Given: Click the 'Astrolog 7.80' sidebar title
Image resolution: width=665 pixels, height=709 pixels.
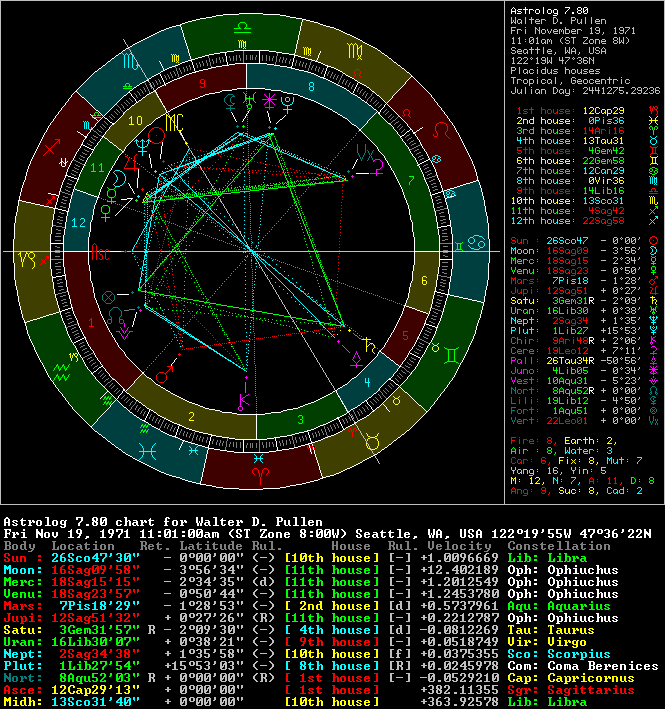Looking at the screenshot, I should (x=549, y=10).
